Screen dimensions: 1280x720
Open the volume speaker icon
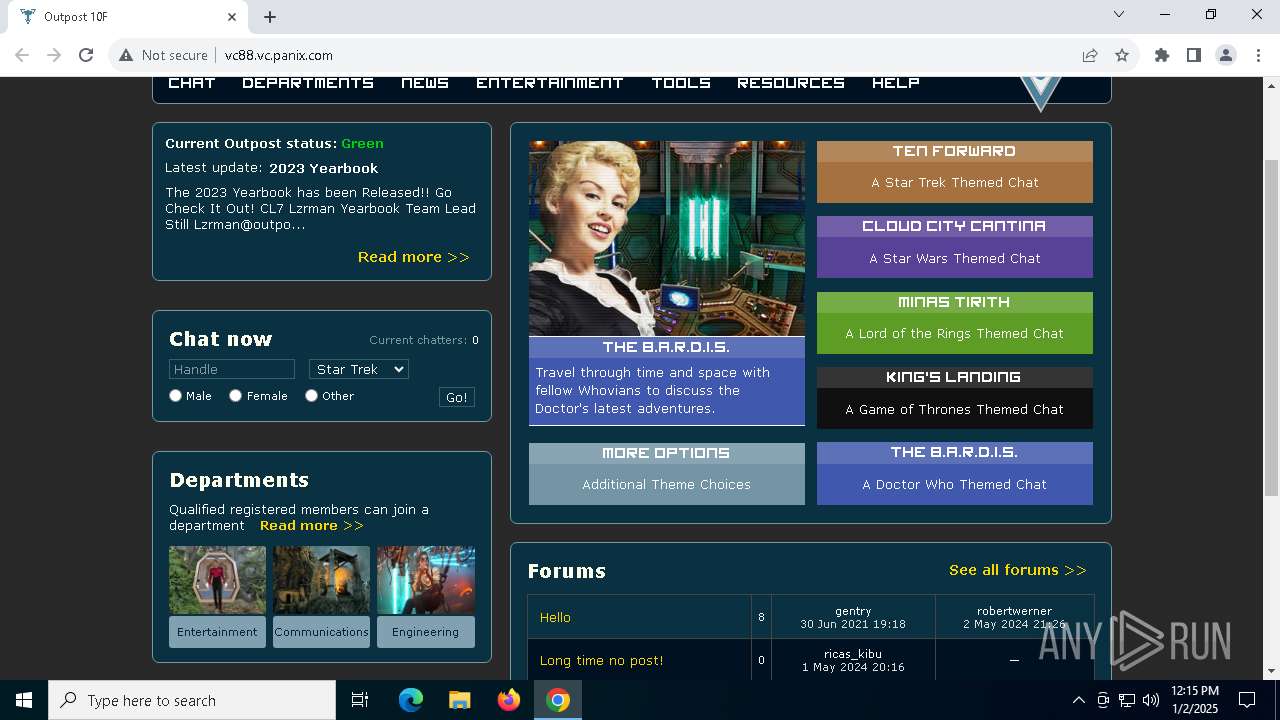pos(1151,700)
